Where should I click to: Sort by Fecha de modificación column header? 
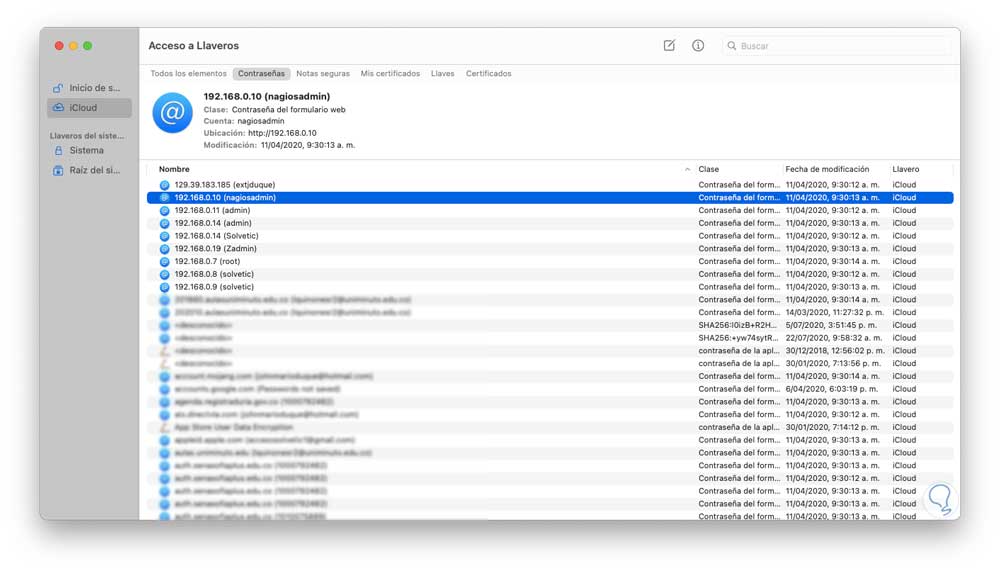tap(827, 169)
